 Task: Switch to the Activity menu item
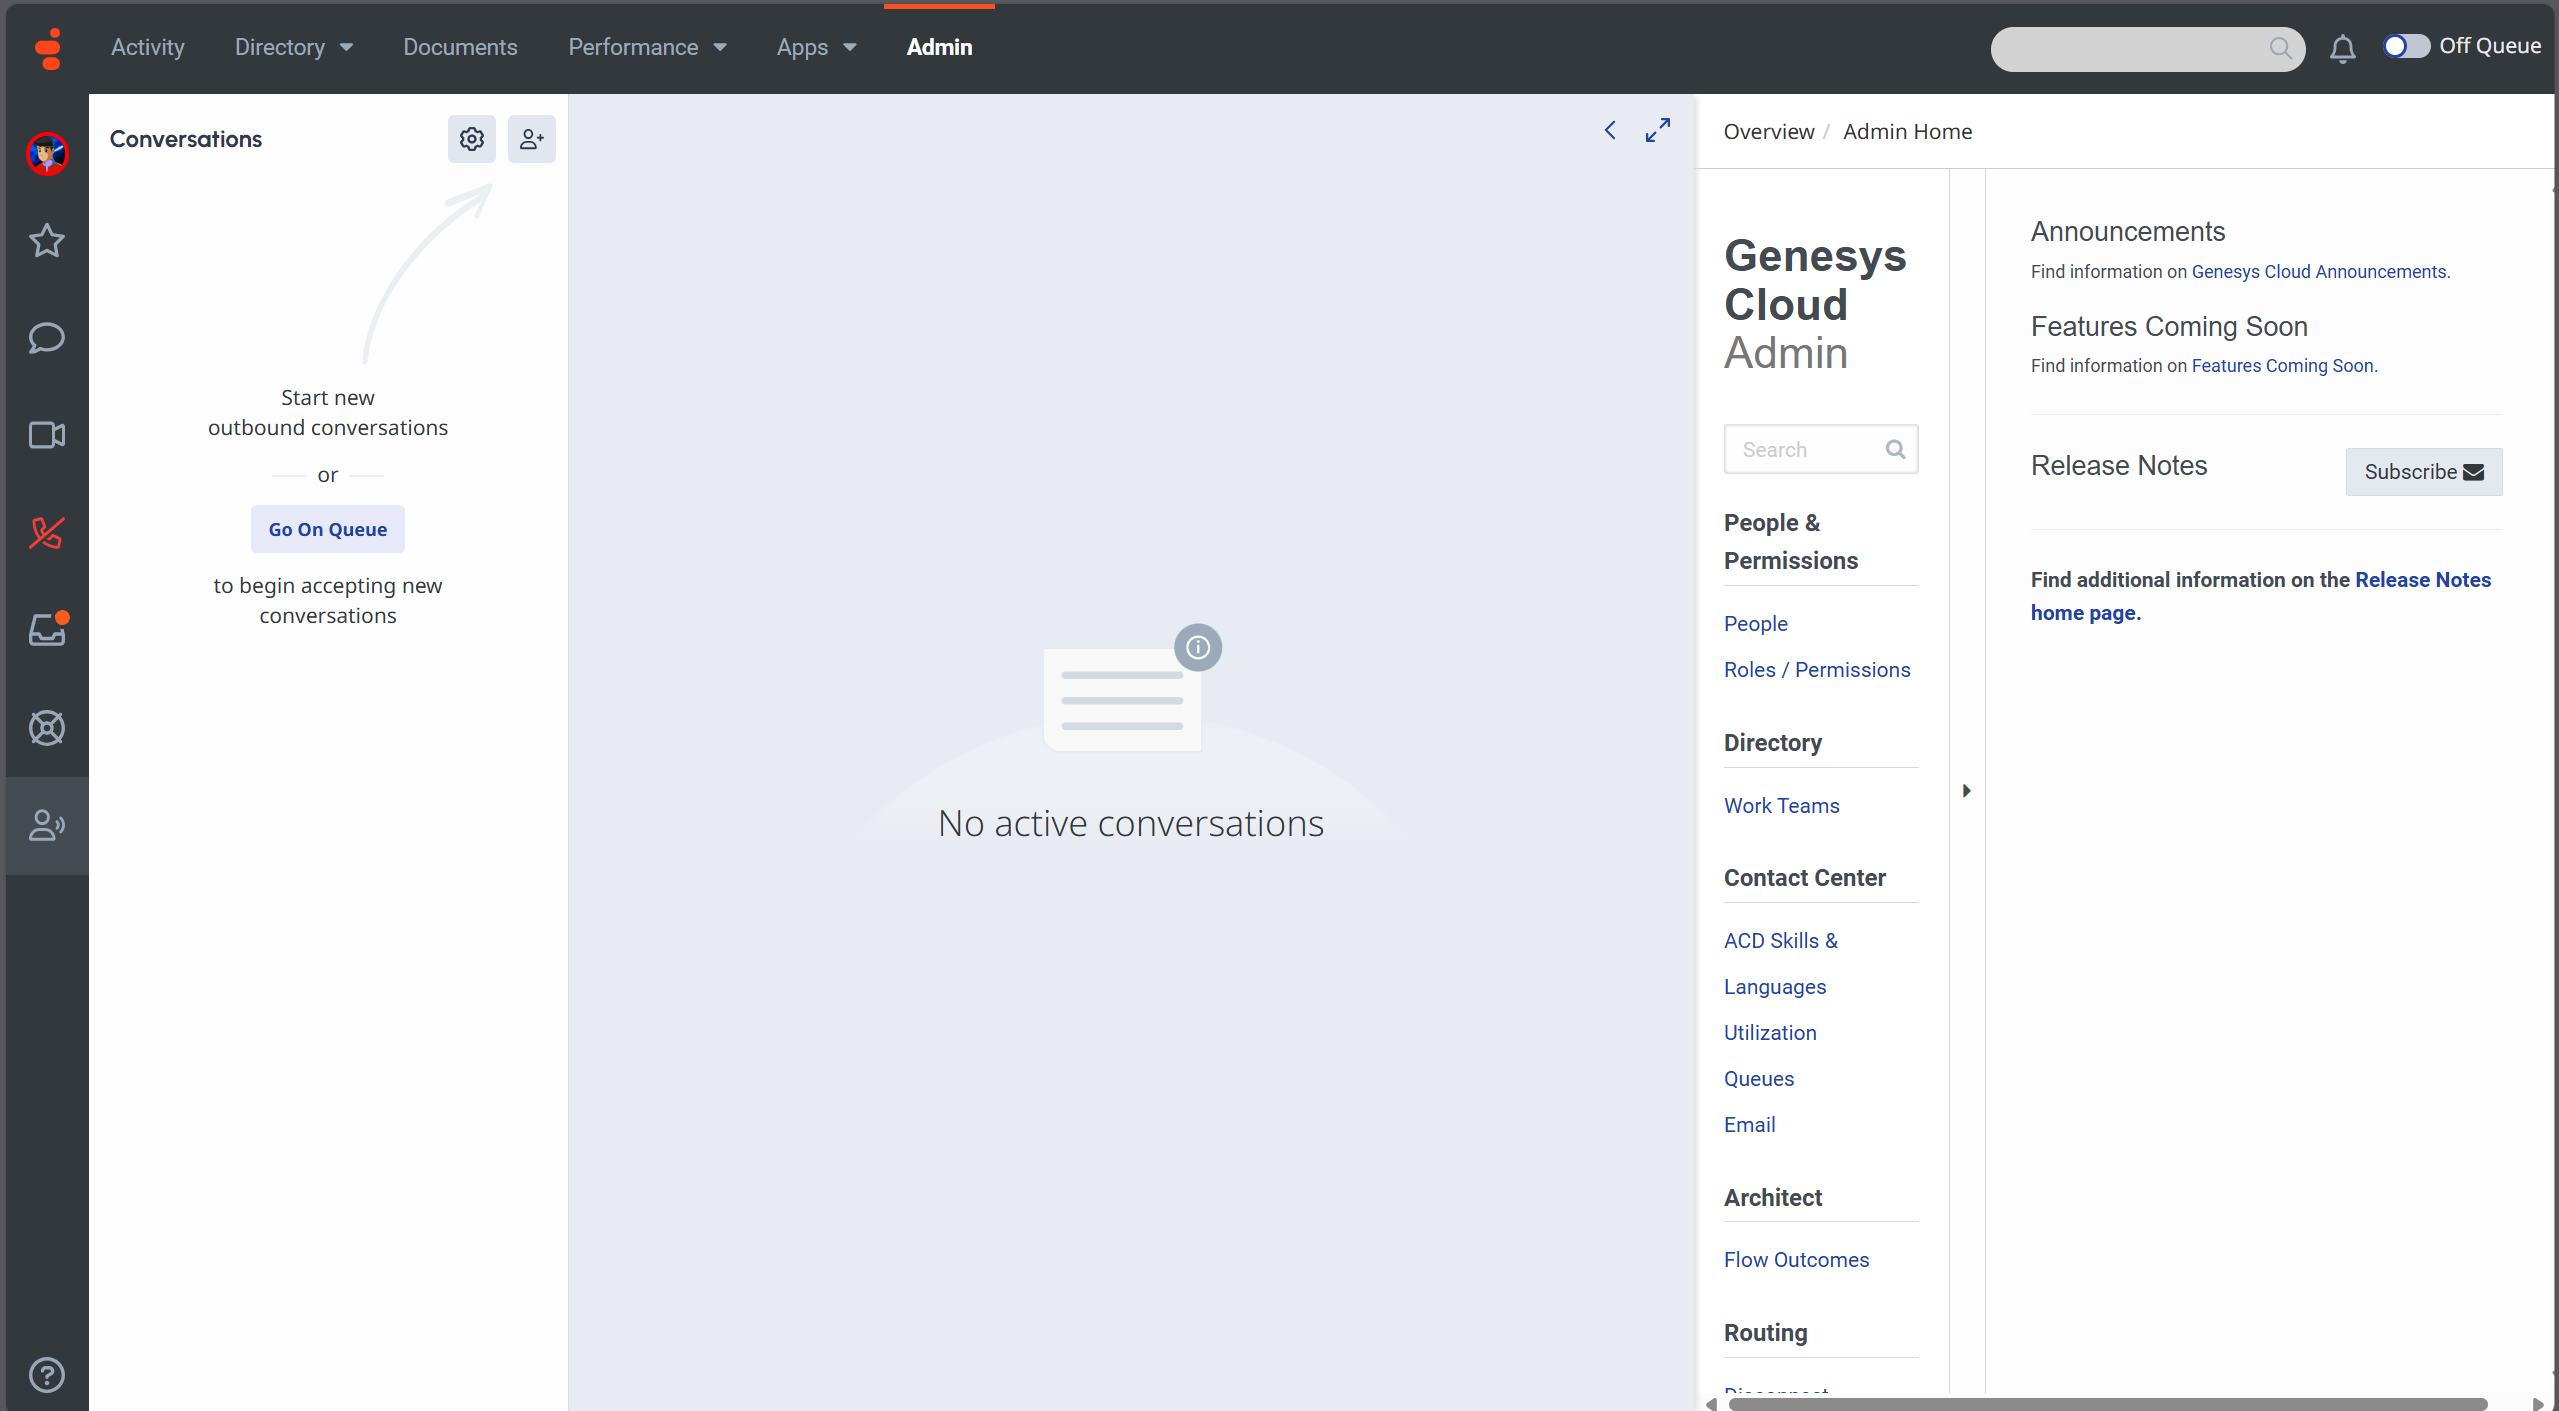tap(147, 47)
